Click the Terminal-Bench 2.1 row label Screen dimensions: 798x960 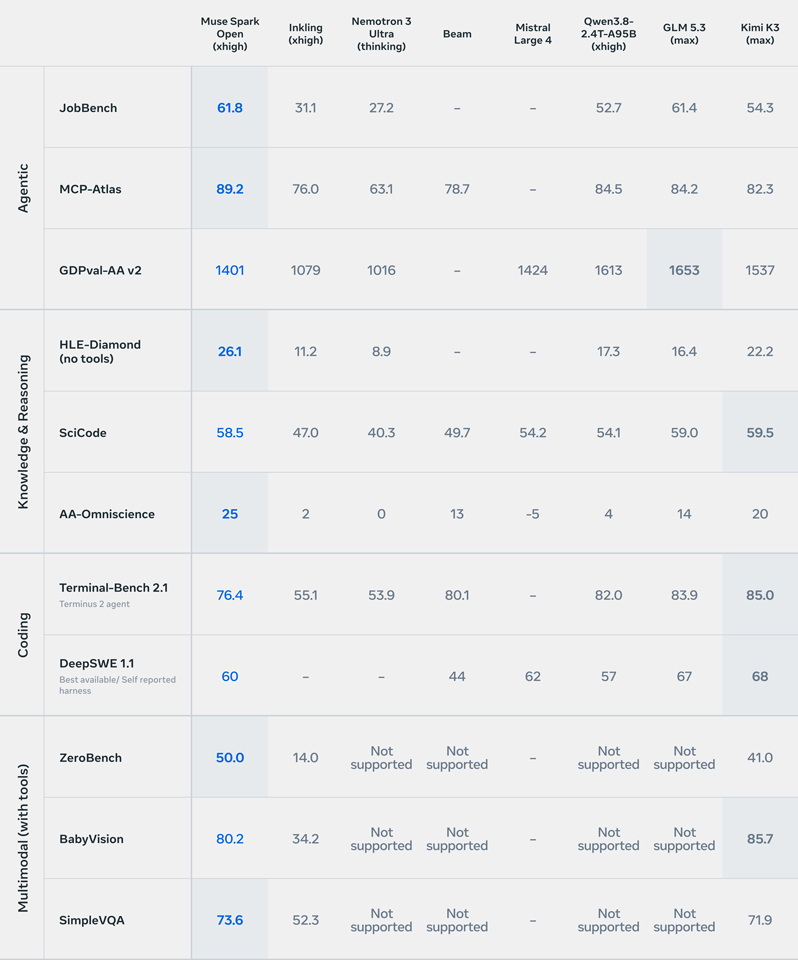(113, 588)
